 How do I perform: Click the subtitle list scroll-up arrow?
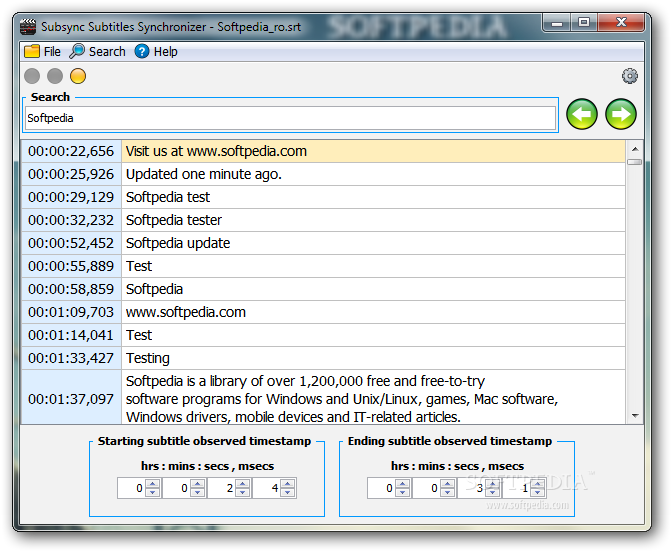click(x=635, y=149)
